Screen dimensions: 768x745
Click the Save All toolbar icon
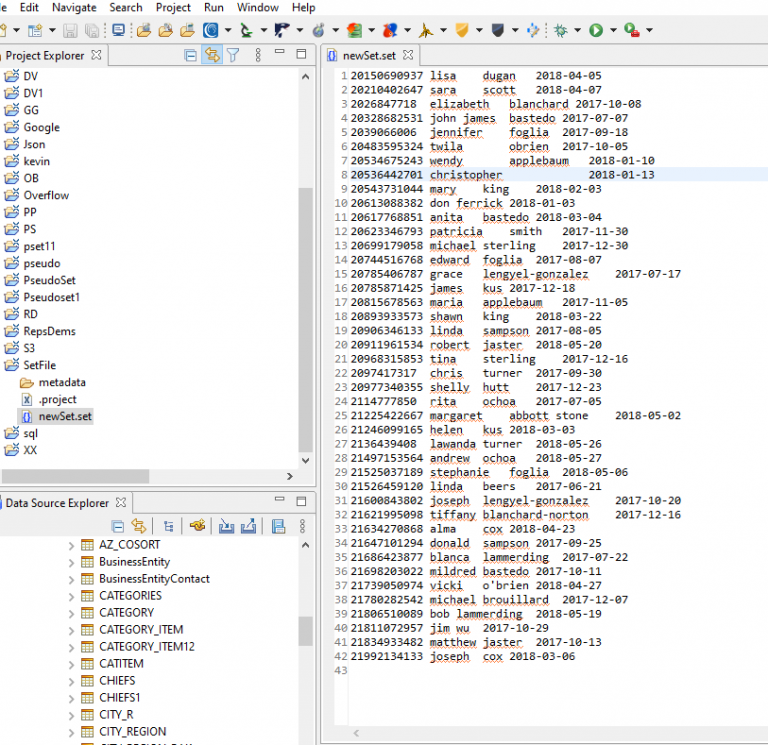pyautogui.click(x=92, y=30)
